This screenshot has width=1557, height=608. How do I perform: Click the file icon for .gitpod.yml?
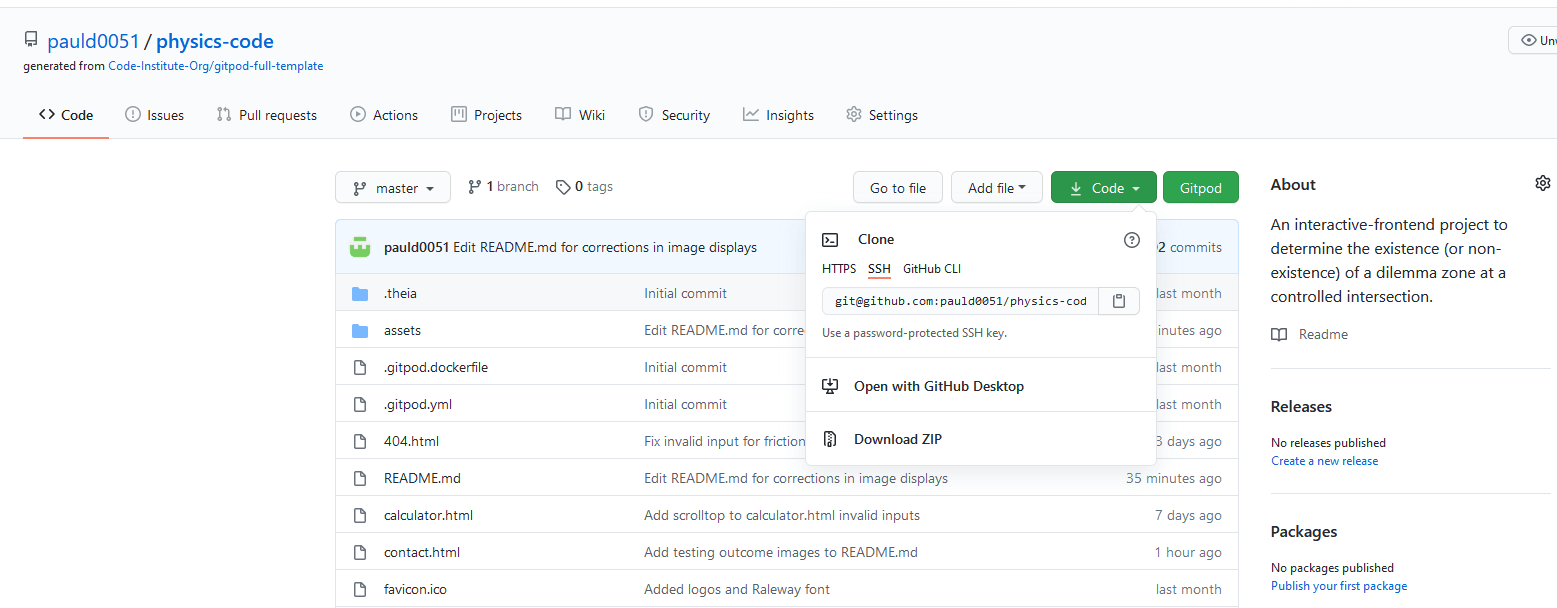click(x=360, y=405)
